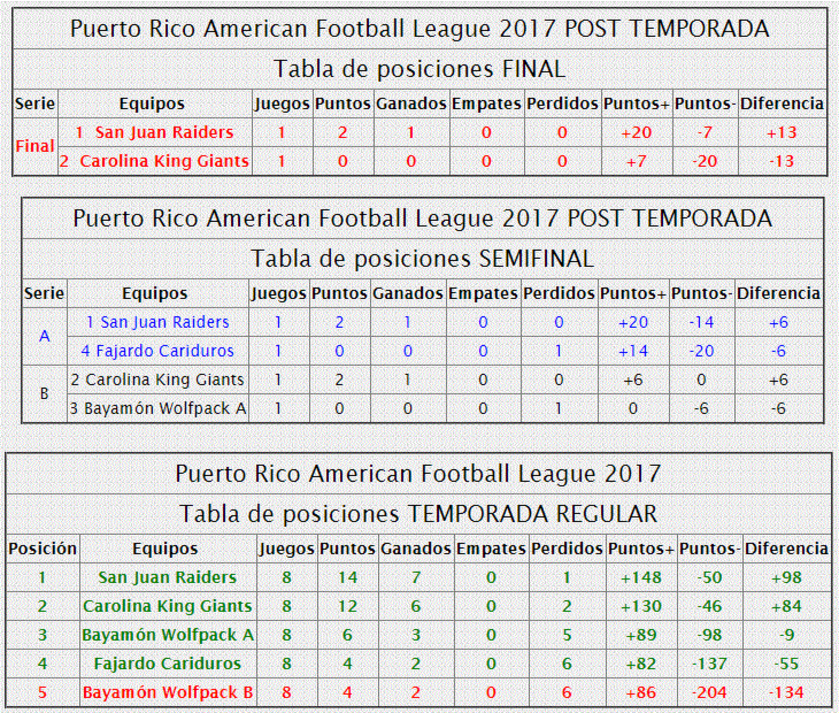
Task: Select the Tabla de posiciones SEMIFINAL title
Action: (x=423, y=259)
